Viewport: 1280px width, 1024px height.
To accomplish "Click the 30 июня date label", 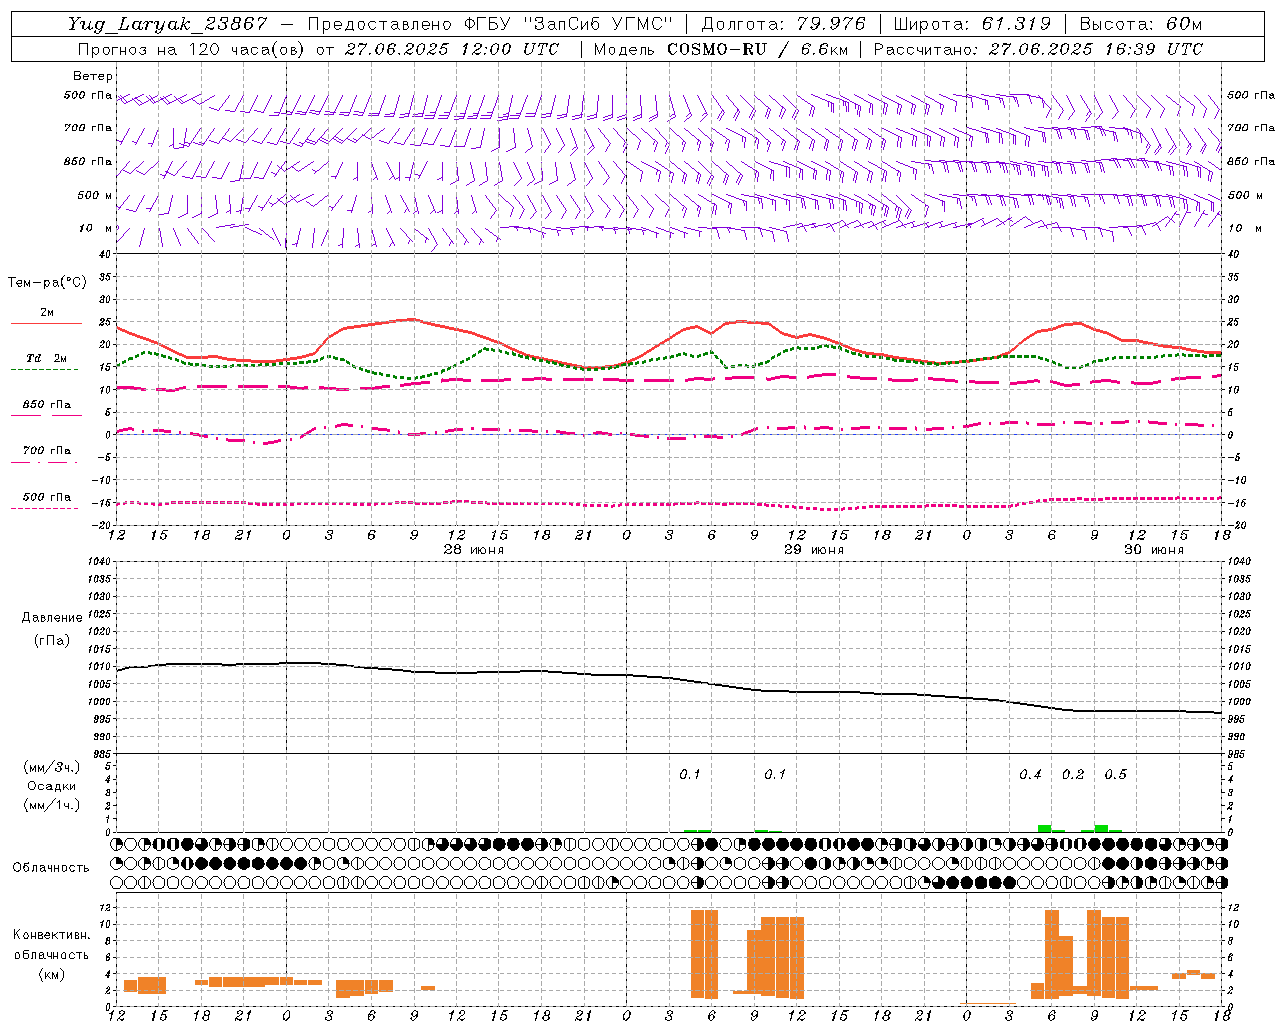I will coord(1154,550).
